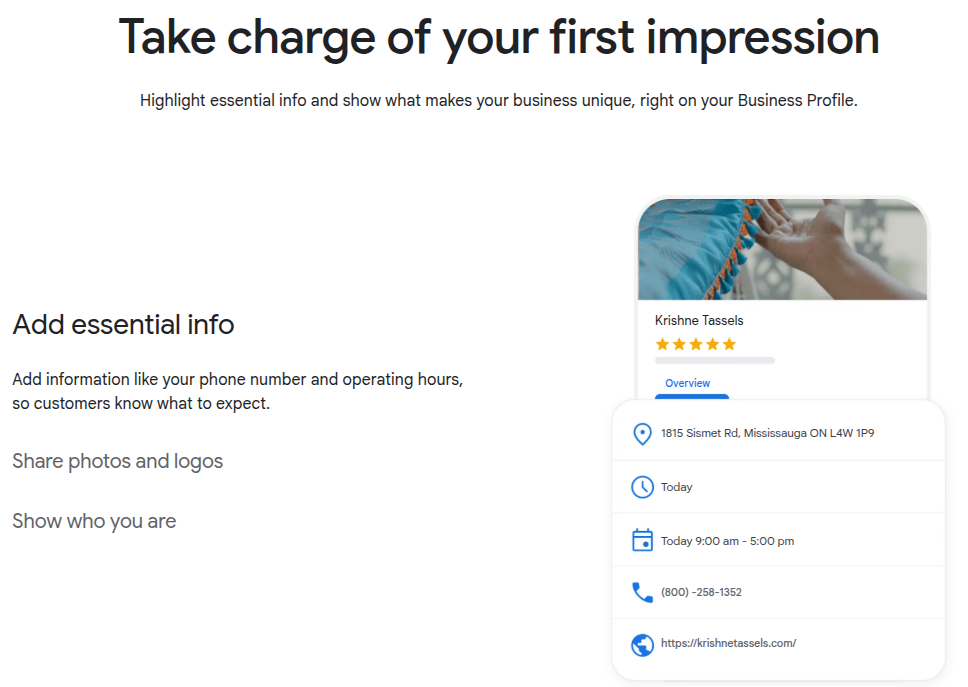Click the krishnetassels.com website link

[728, 644]
